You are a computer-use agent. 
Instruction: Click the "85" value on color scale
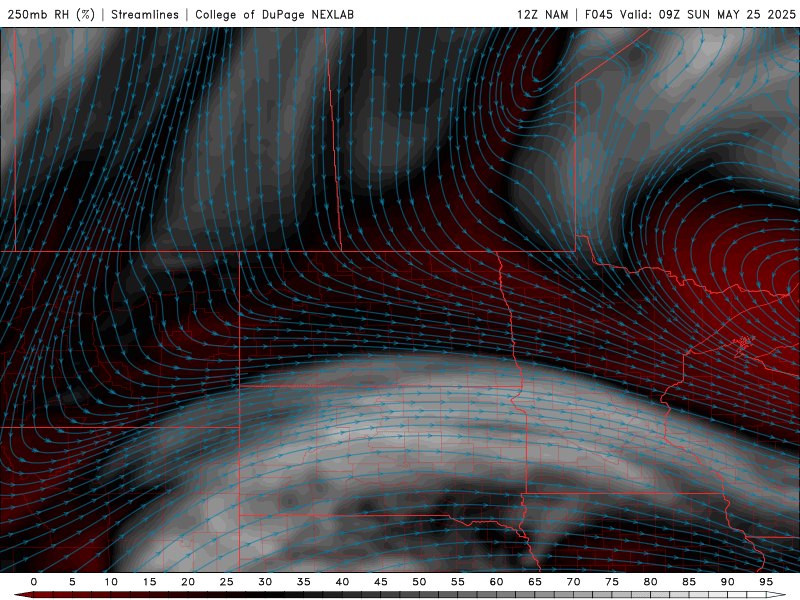[x=689, y=582]
